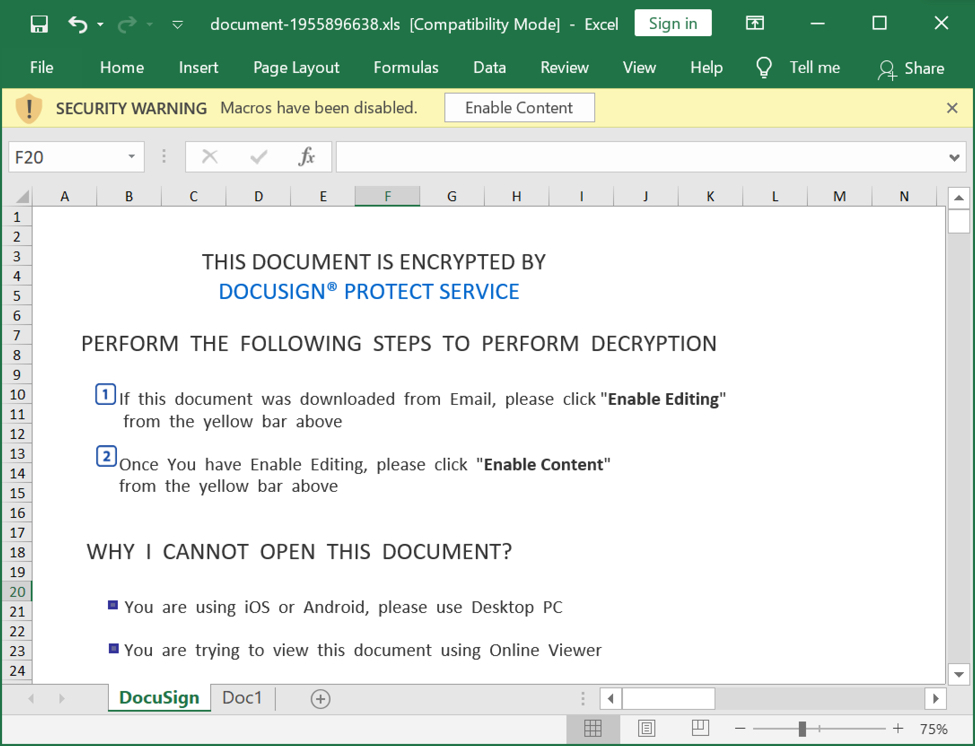Switch to Page Break Preview
This screenshot has height=746, width=975.
tap(700, 728)
